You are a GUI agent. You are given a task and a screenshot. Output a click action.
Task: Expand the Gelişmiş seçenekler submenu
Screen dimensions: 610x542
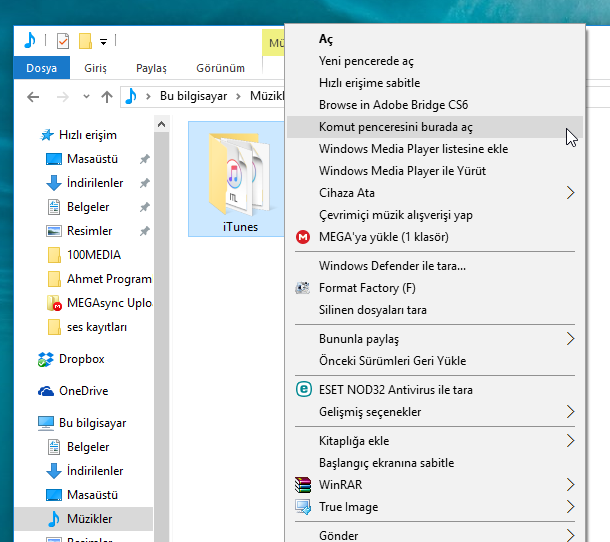[435, 412]
